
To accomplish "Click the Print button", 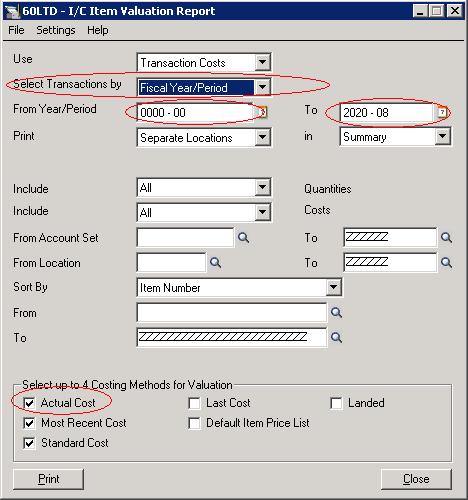I will [48, 479].
